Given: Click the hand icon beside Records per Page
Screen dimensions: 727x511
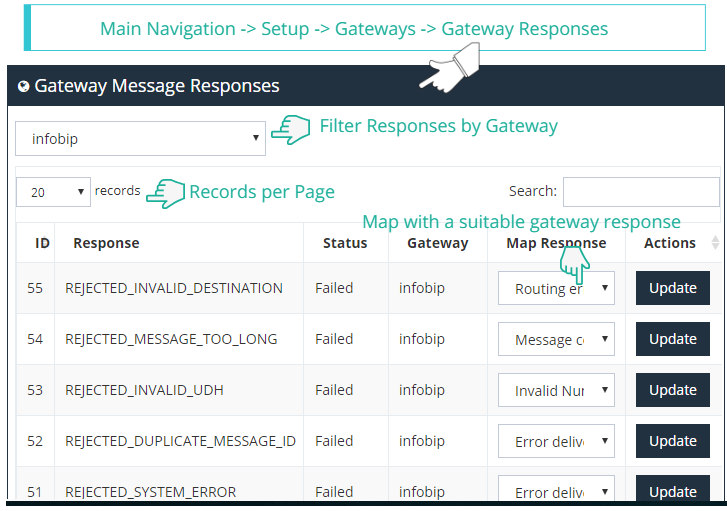Looking at the screenshot, I should (x=166, y=193).
